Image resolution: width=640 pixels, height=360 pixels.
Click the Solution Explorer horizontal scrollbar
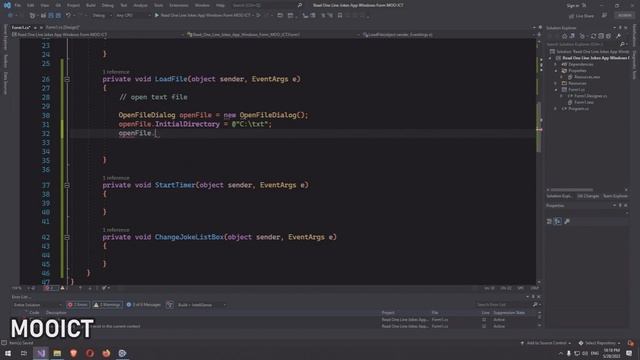click(x=571, y=190)
